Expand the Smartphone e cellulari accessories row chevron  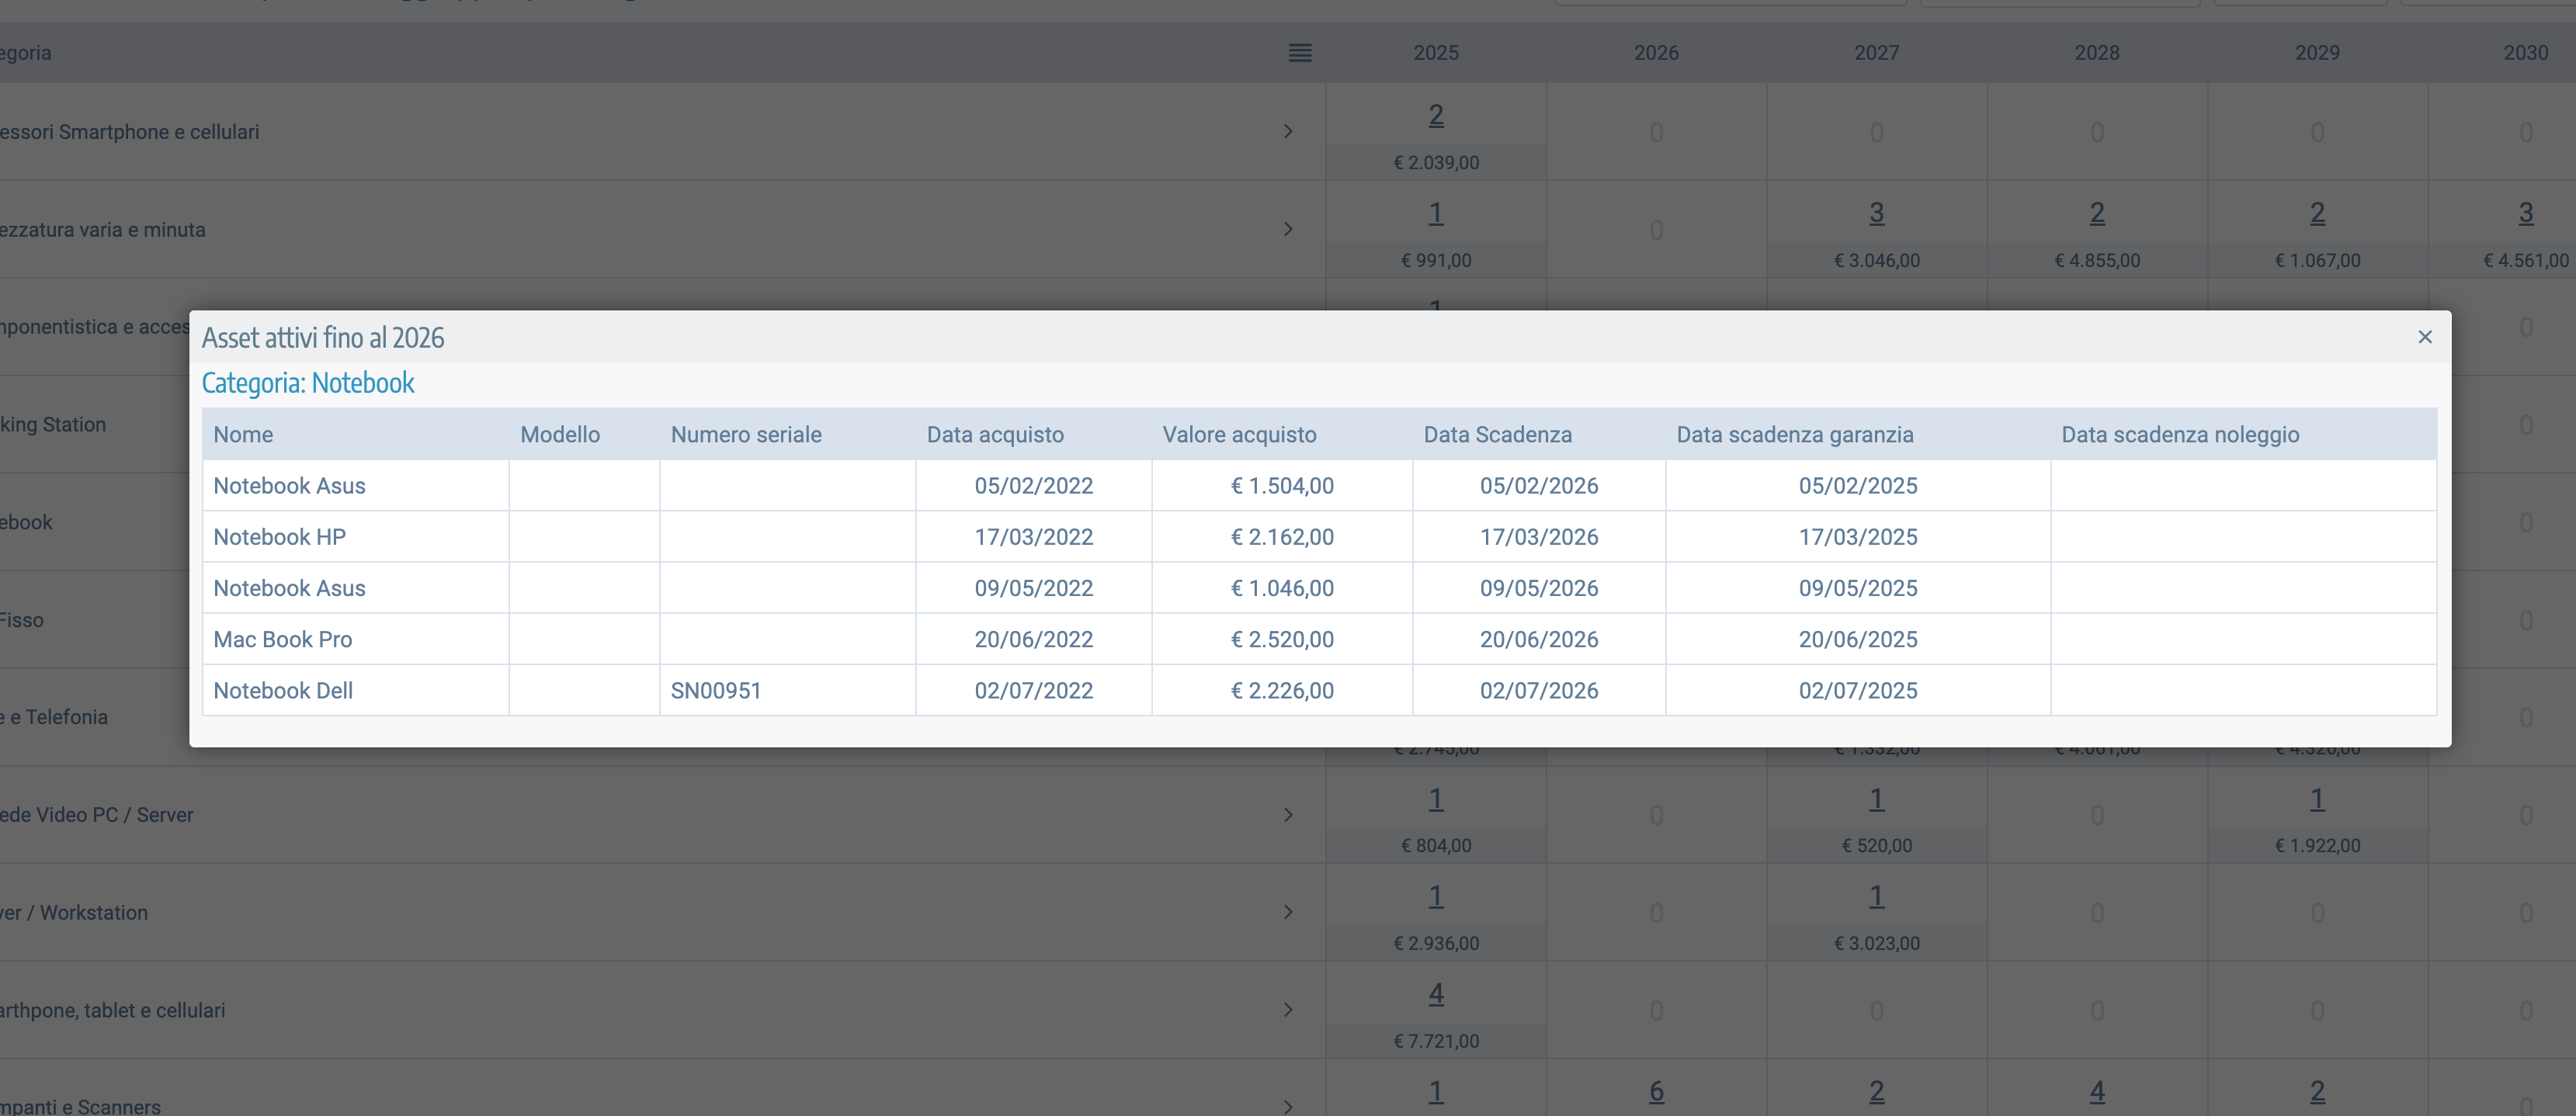[1288, 132]
